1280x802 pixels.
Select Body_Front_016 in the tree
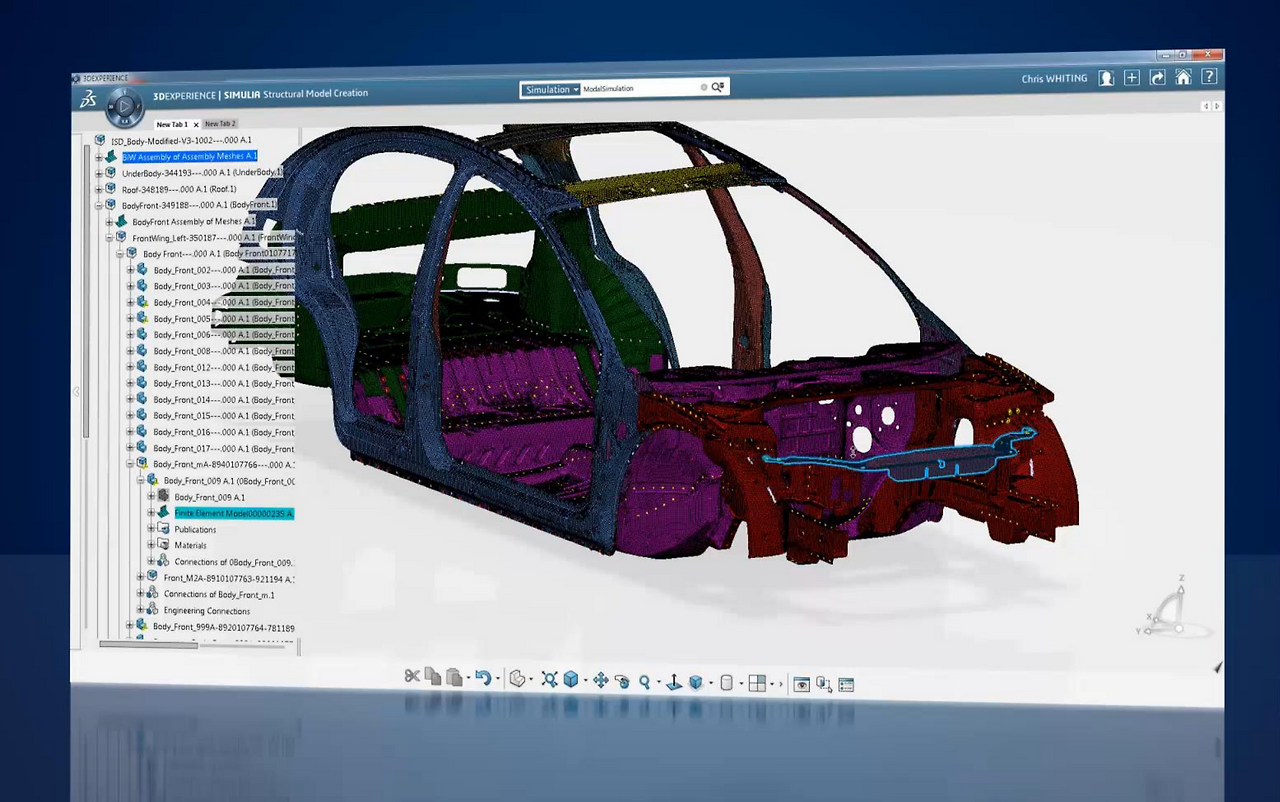(223, 432)
